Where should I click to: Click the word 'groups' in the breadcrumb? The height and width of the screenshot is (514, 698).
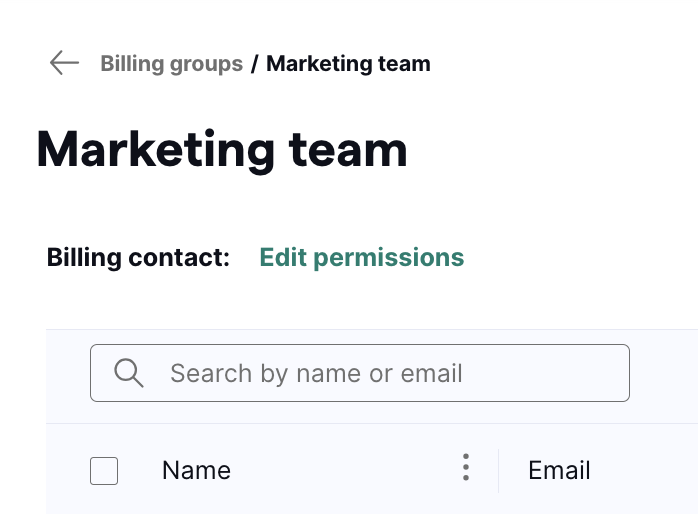coord(207,65)
